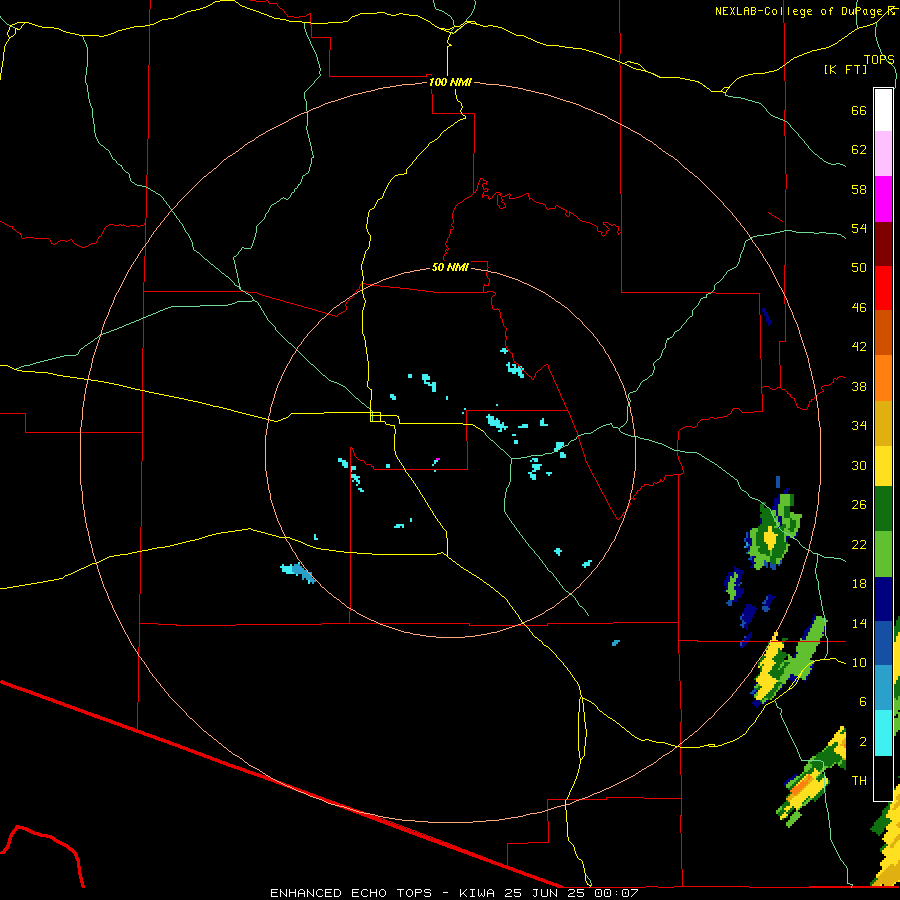
Task: Pick the bright yellow legend swatch
Action: [883, 465]
